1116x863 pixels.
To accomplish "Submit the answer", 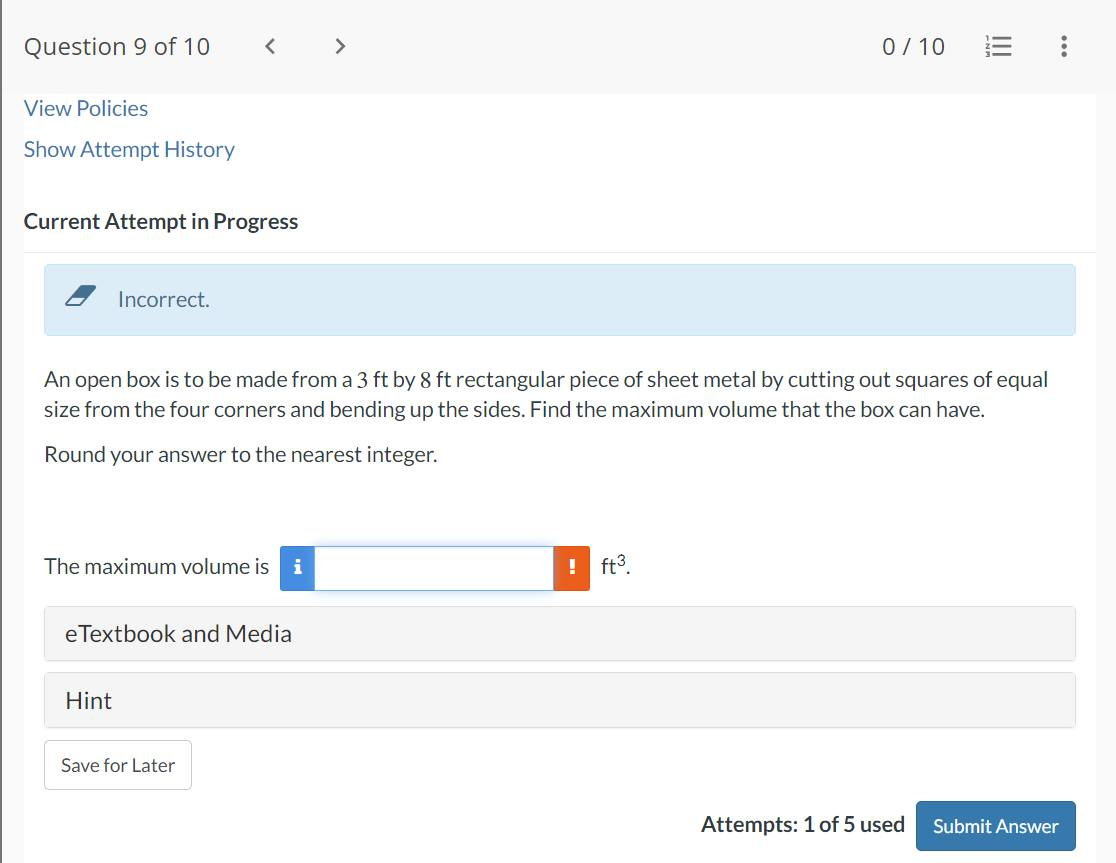I will click(x=995, y=826).
